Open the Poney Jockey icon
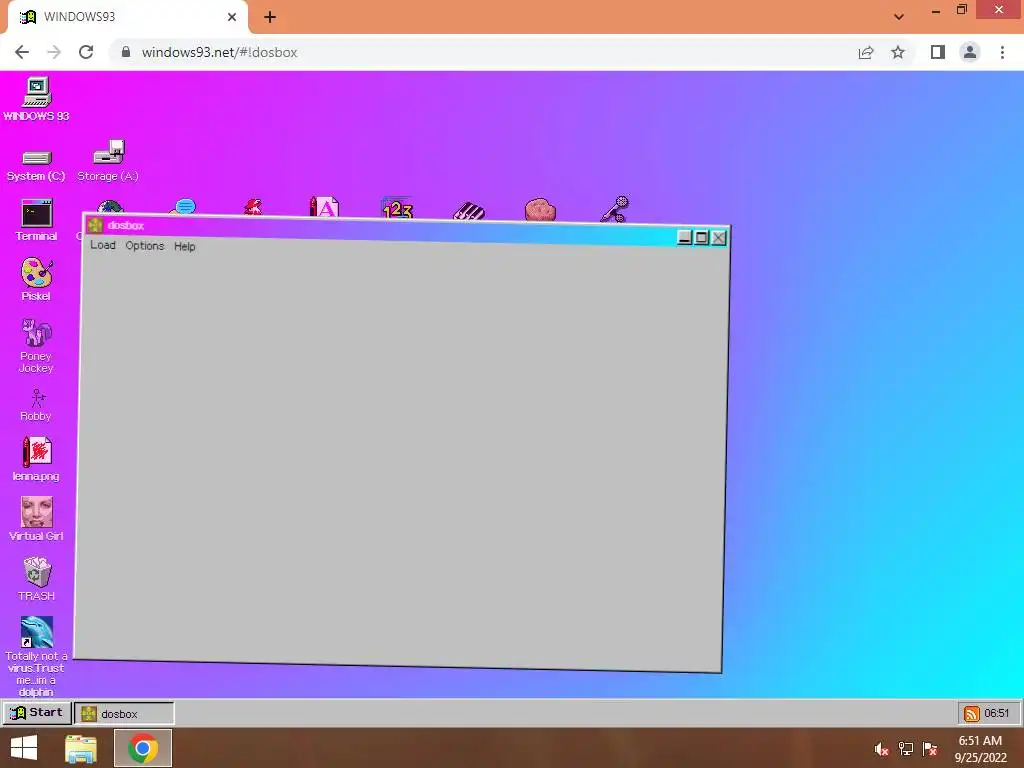 point(37,345)
